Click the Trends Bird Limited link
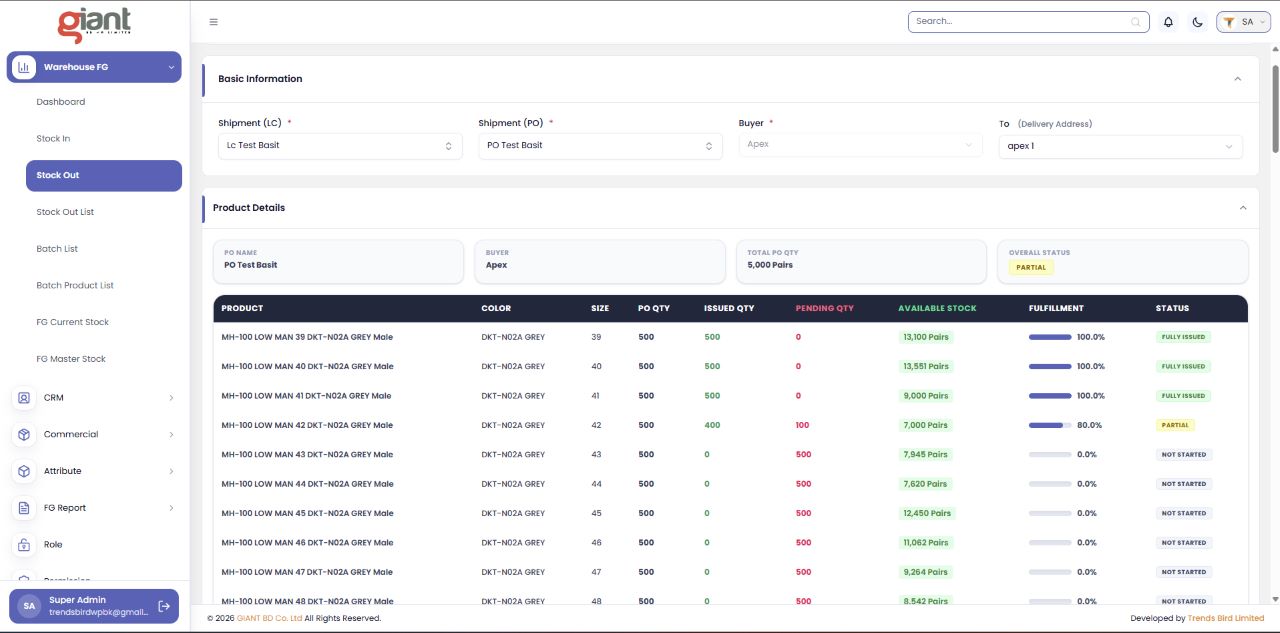This screenshot has width=1280, height=633. [1225, 618]
